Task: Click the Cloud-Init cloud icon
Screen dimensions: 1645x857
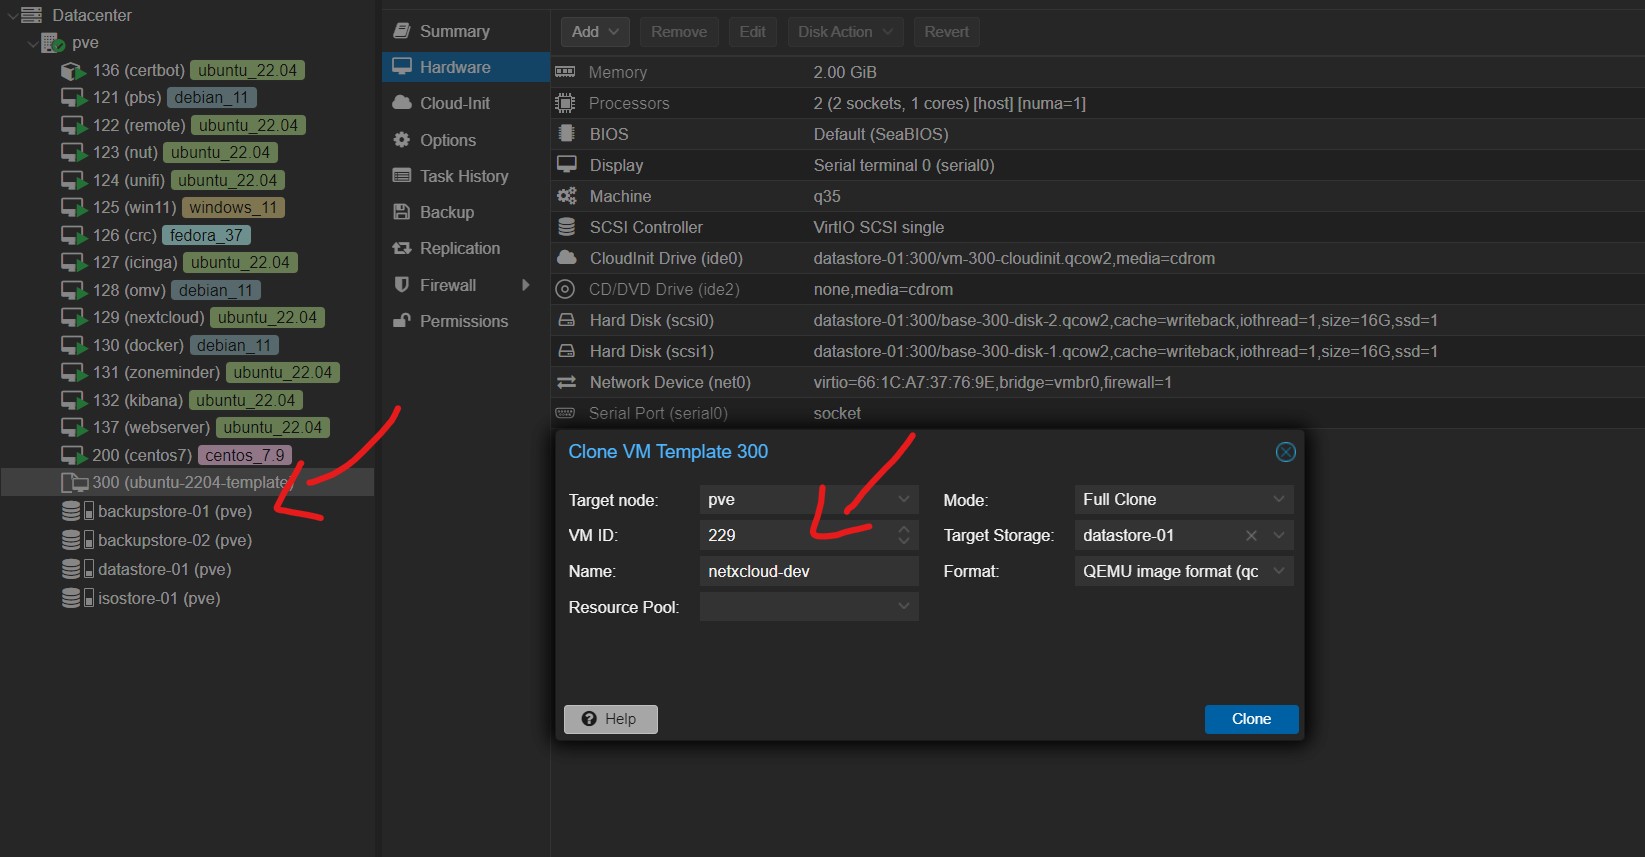Action: [x=402, y=103]
